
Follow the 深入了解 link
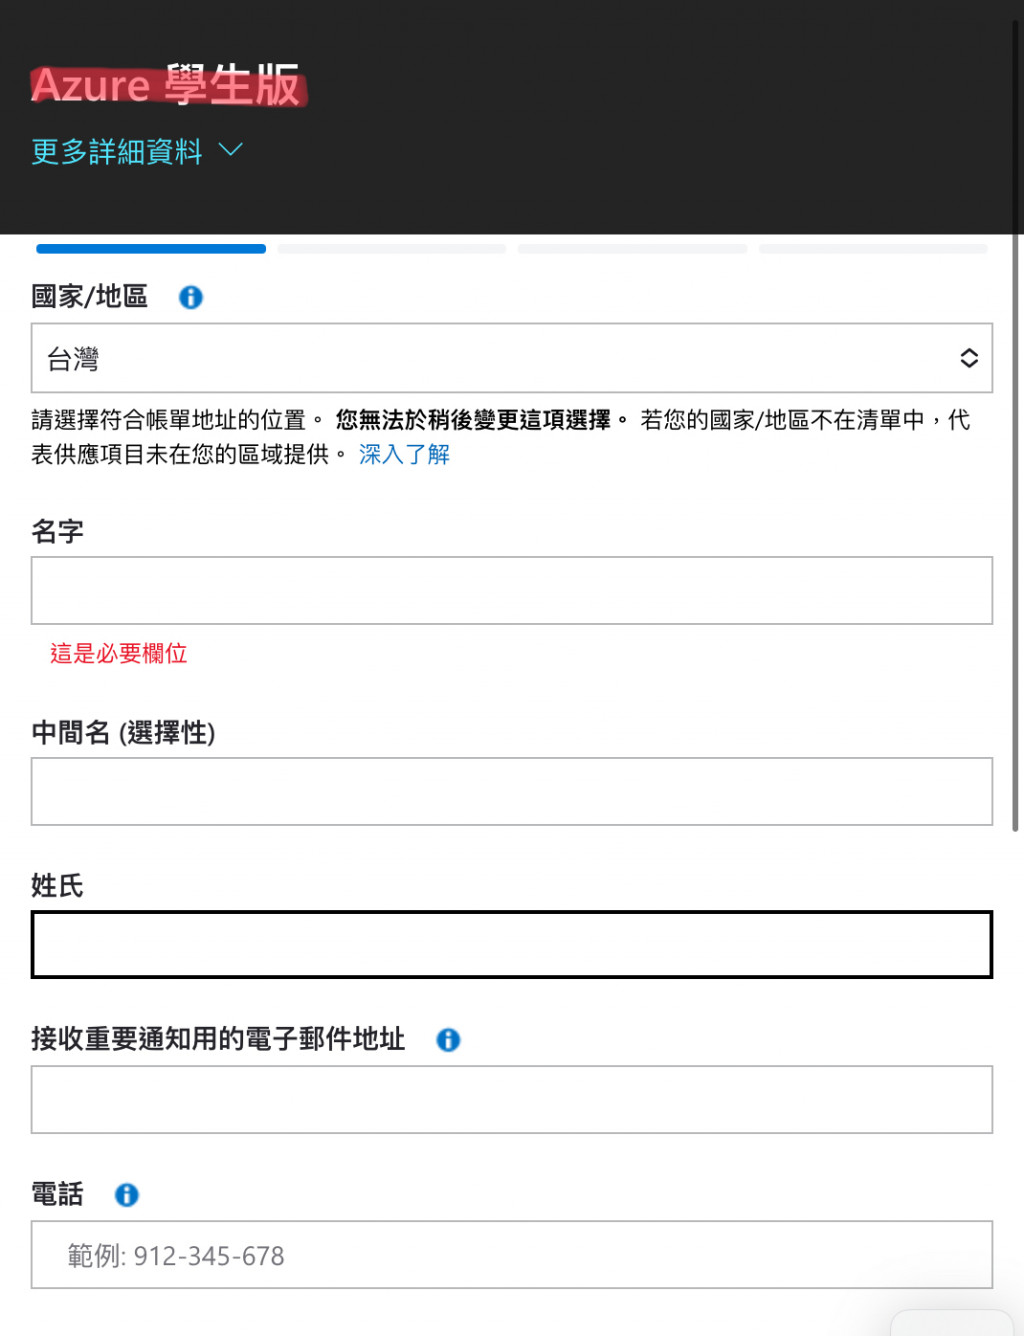[x=404, y=454]
